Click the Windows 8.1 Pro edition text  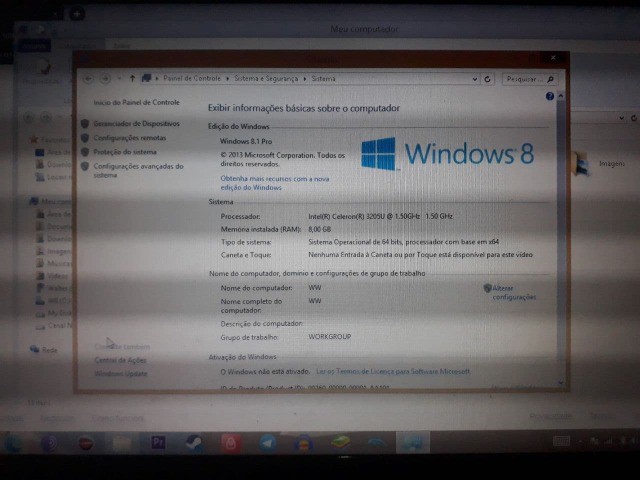(246, 141)
